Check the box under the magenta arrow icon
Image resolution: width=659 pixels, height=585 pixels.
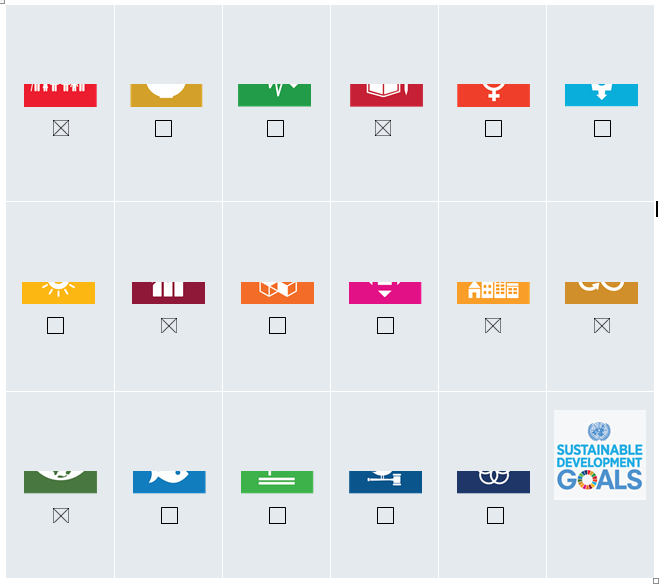coord(385,325)
